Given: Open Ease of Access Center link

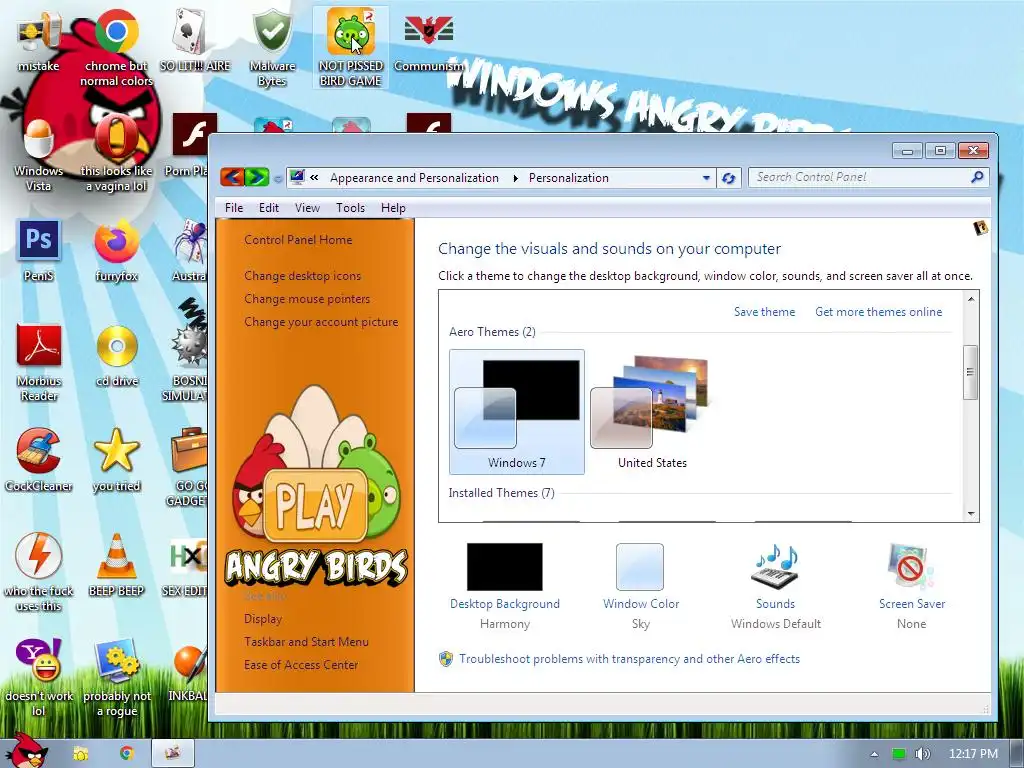Looking at the screenshot, I should point(300,665).
